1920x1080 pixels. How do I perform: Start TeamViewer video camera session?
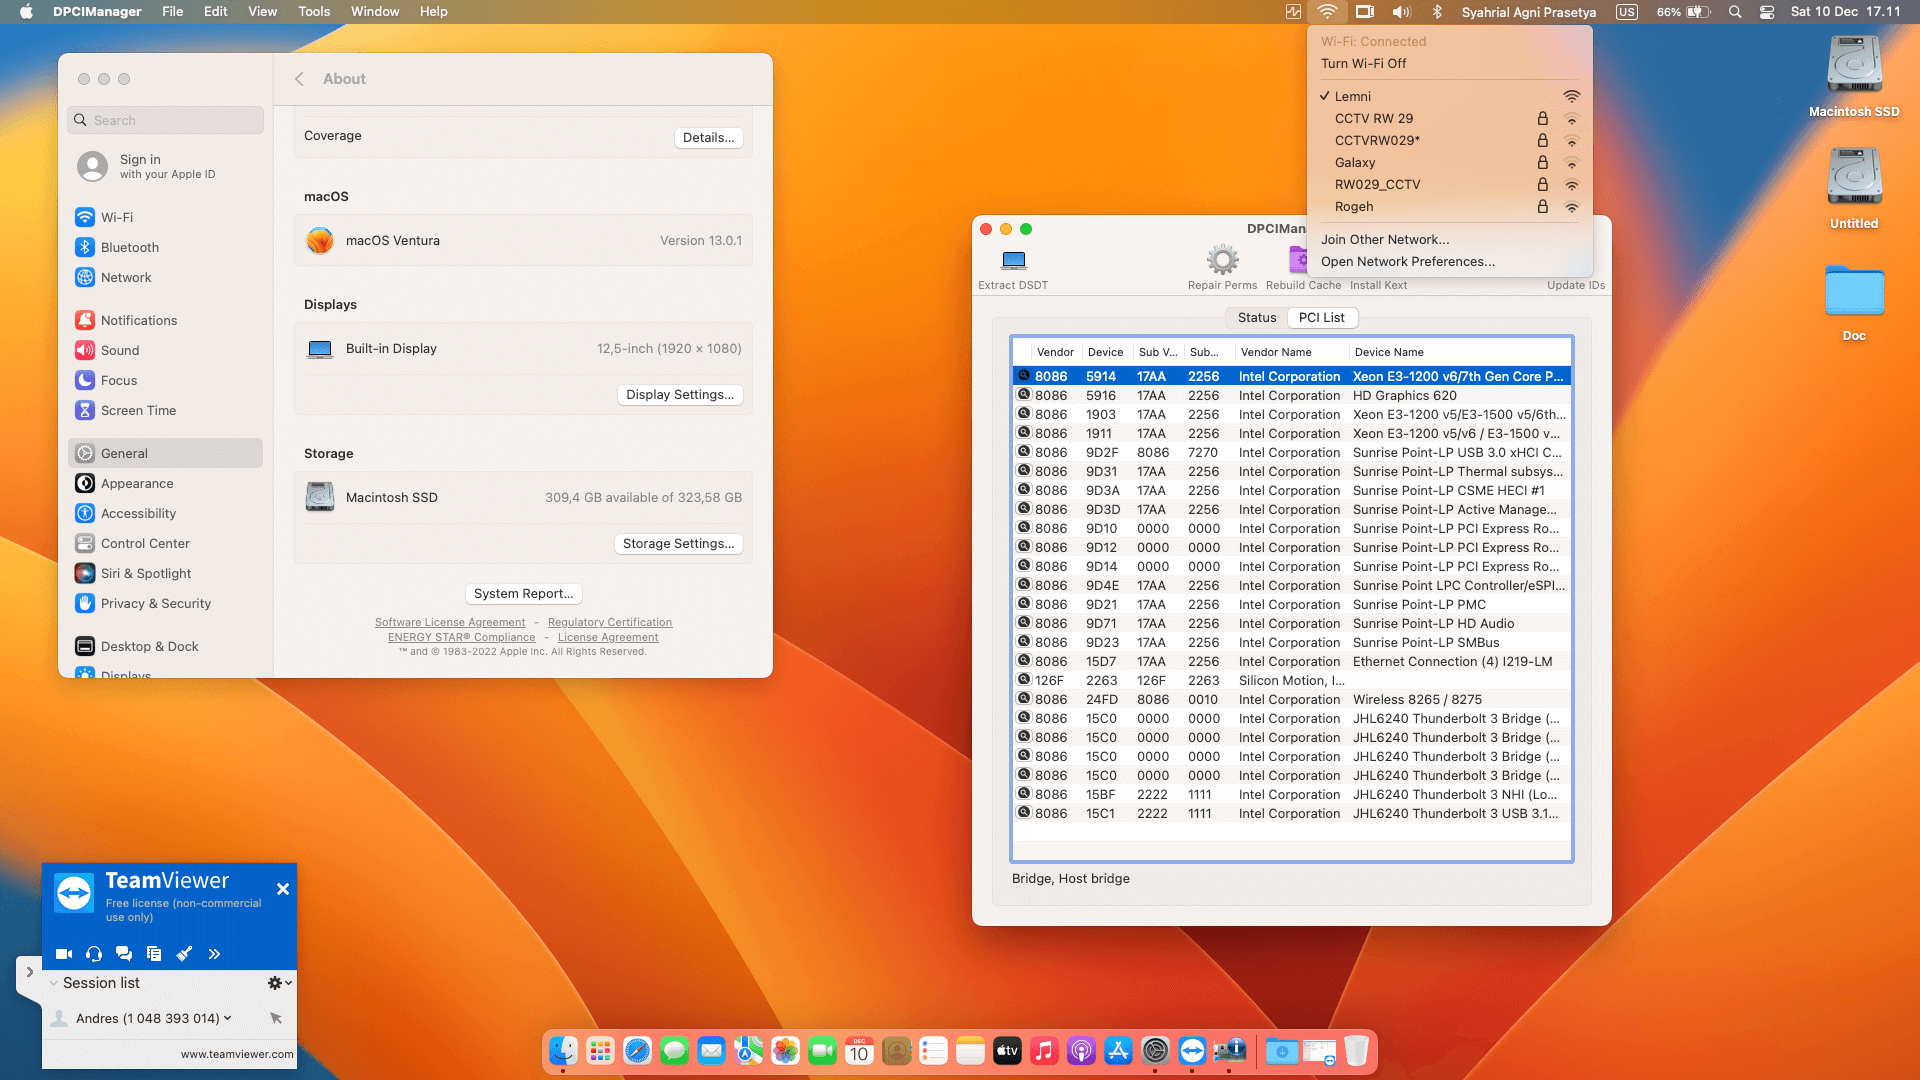pos(64,954)
